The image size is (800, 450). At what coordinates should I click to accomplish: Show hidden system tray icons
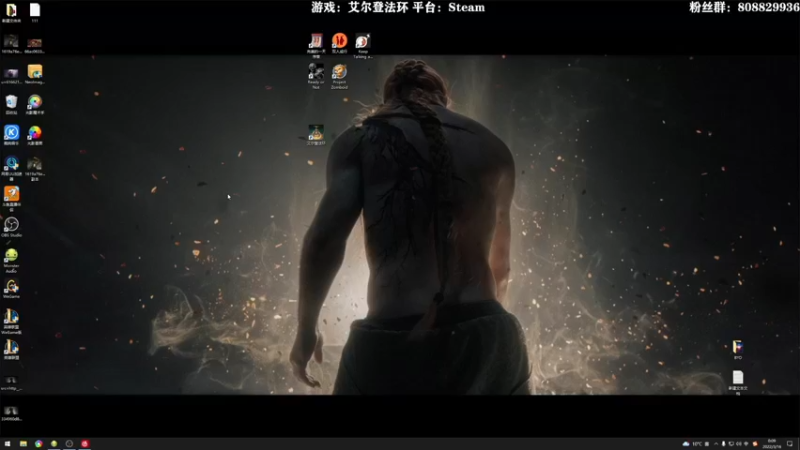[x=716, y=444]
